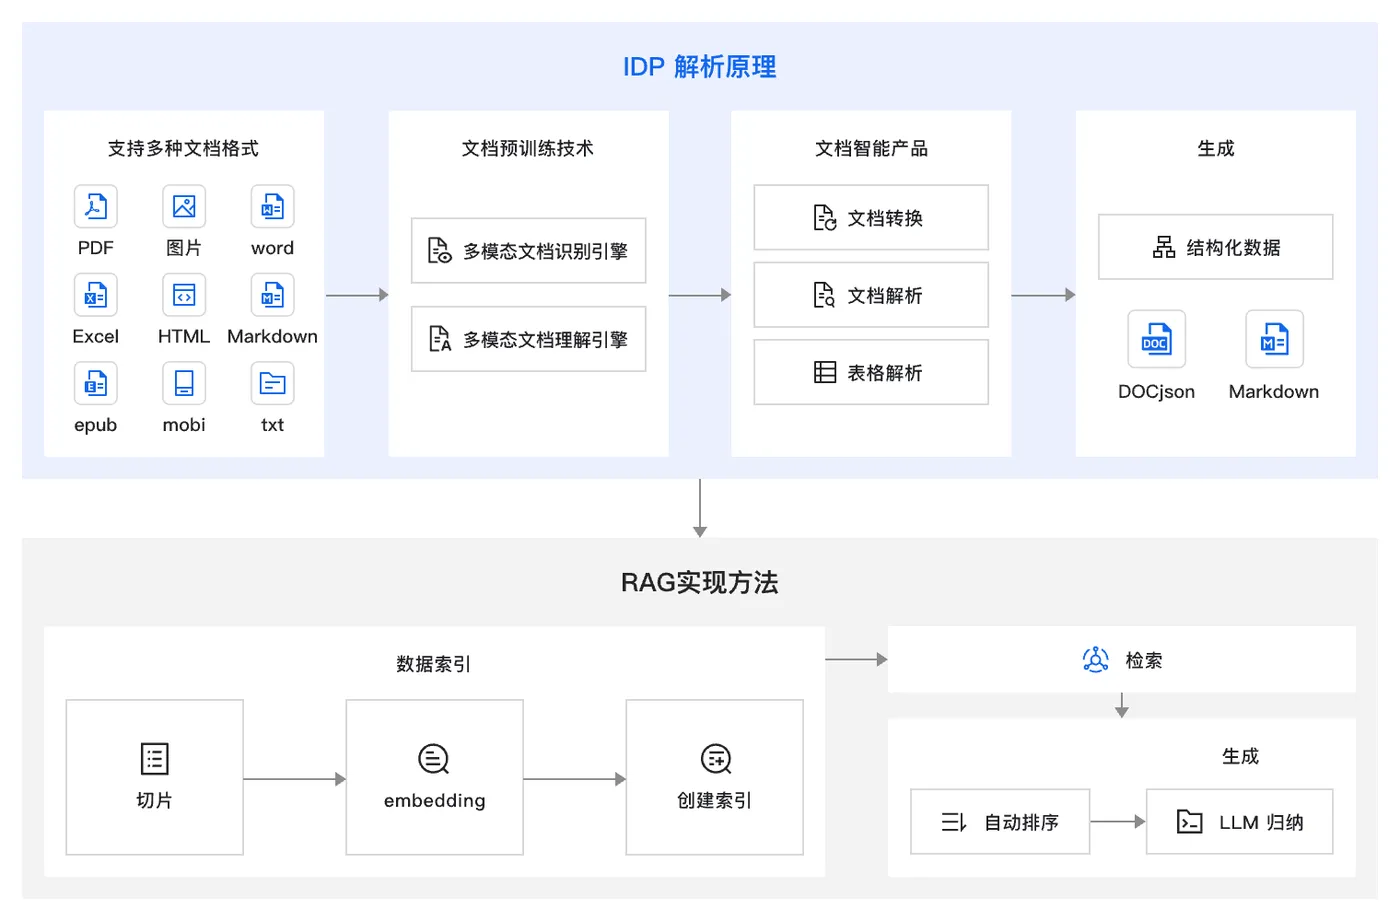The width and height of the screenshot is (1400, 921).
Task: Click the HTML label text
Action: coord(184,337)
